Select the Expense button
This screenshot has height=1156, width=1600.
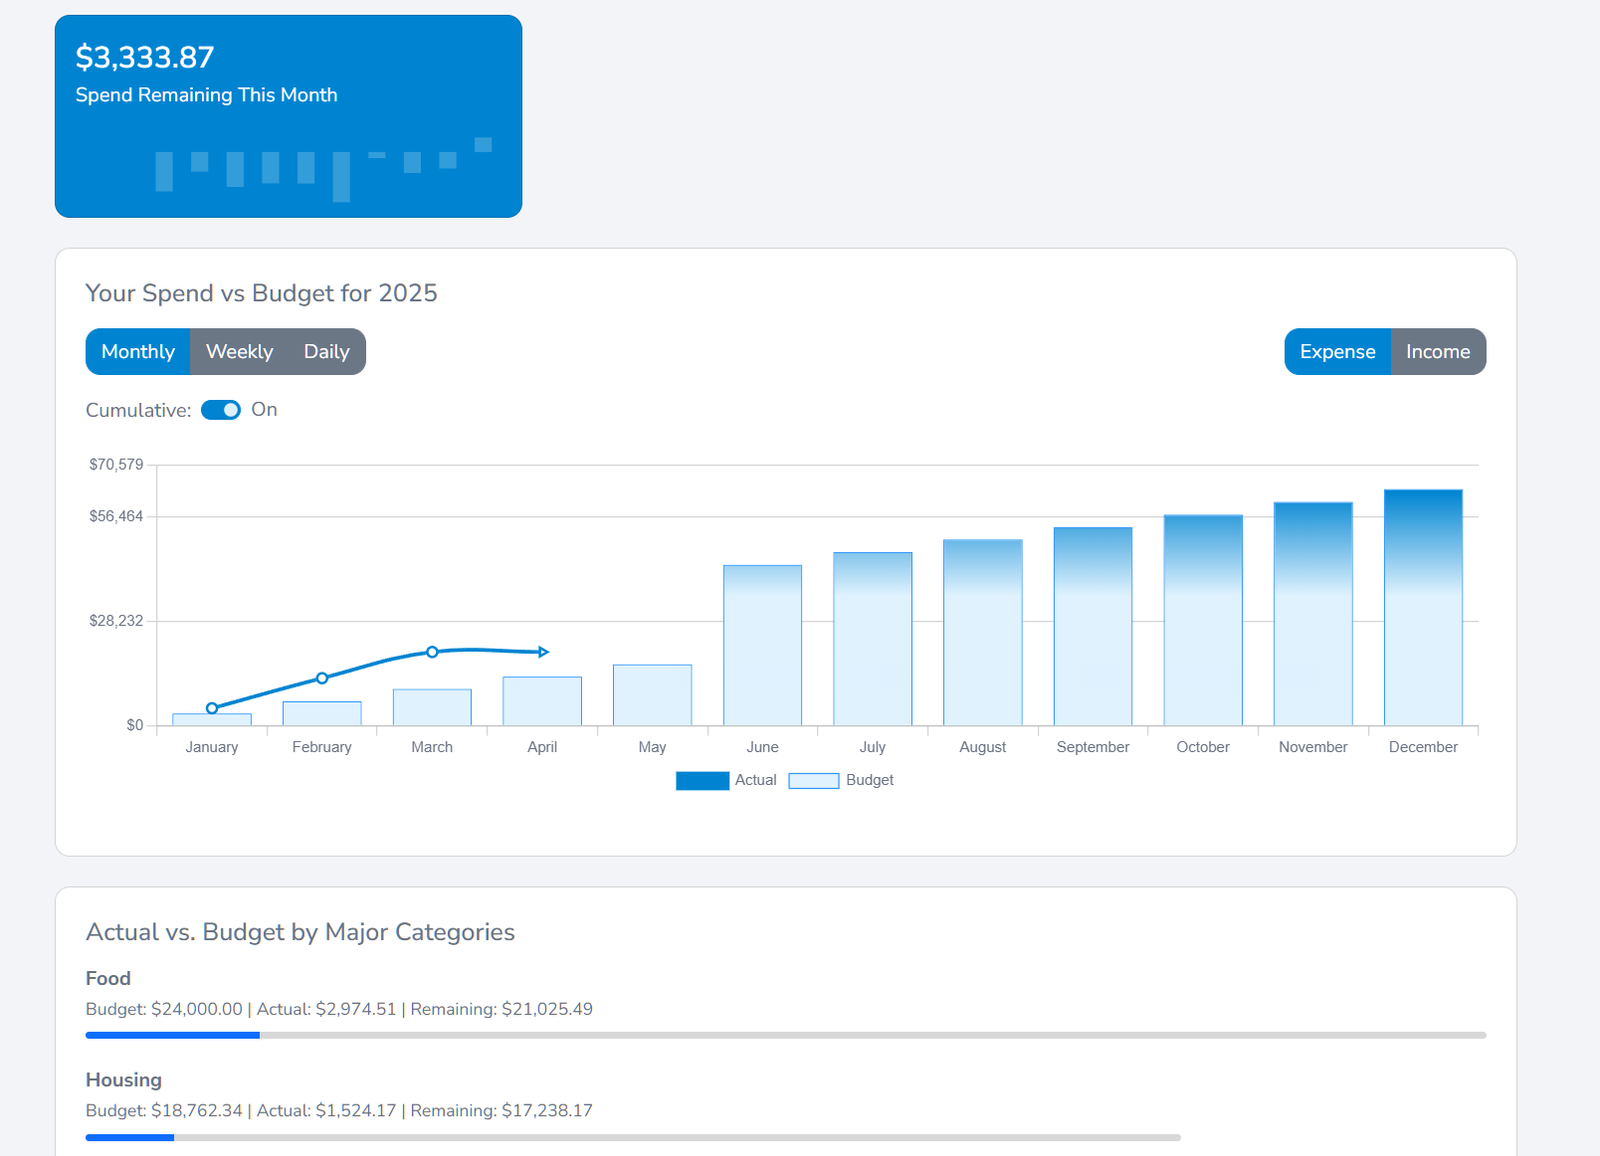1338,352
